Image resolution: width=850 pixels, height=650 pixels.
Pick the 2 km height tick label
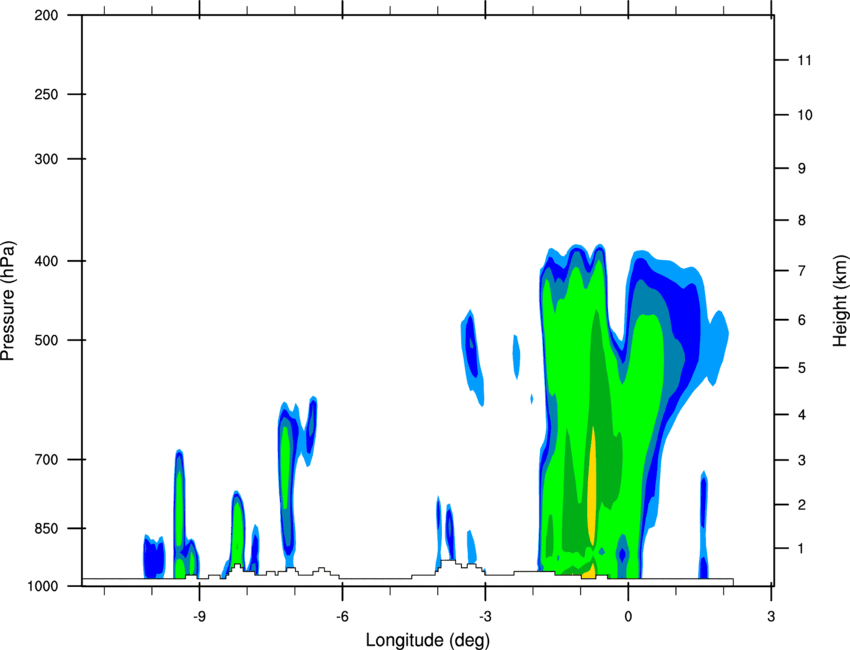click(x=802, y=505)
